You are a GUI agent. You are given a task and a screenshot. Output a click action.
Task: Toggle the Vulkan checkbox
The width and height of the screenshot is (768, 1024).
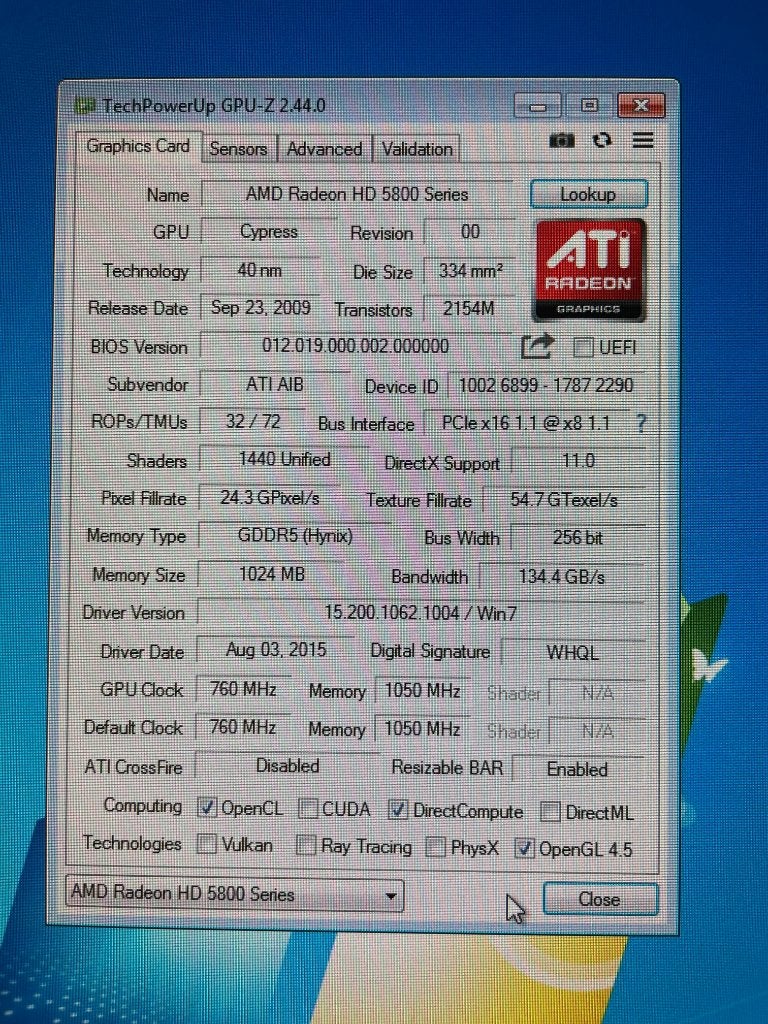pos(206,844)
